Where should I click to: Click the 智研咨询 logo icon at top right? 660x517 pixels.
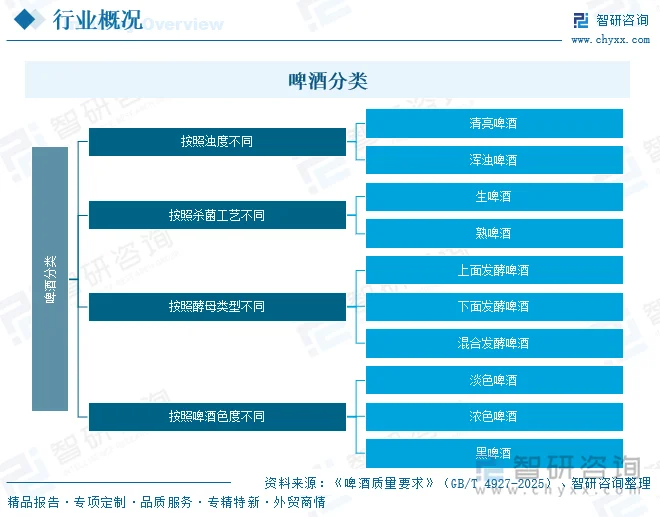point(581,20)
